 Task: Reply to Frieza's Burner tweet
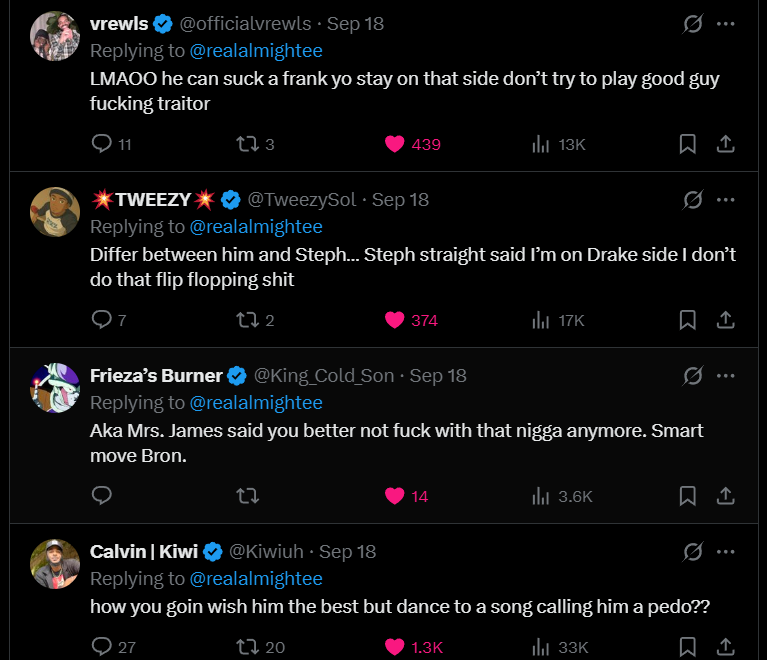(x=101, y=496)
